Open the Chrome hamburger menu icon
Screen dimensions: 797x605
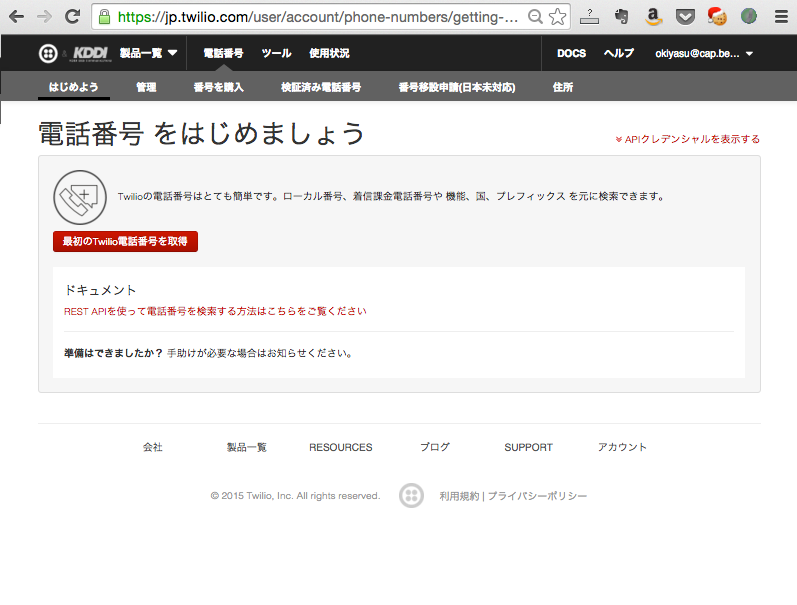click(781, 17)
